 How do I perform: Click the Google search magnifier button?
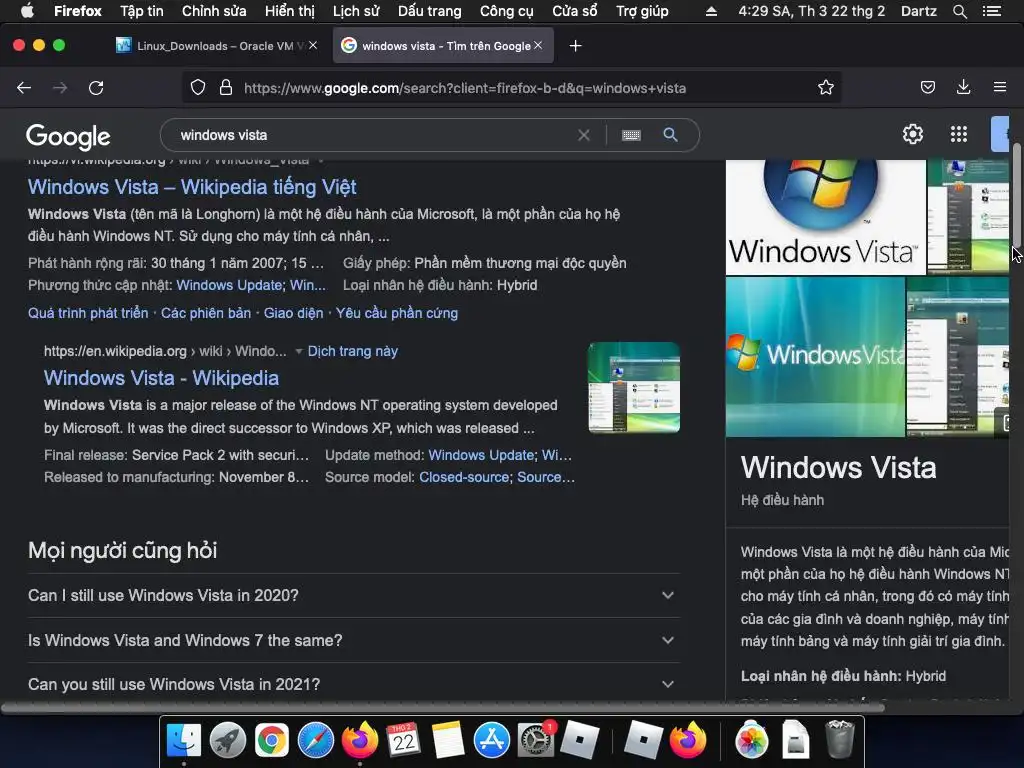coord(670,135)
